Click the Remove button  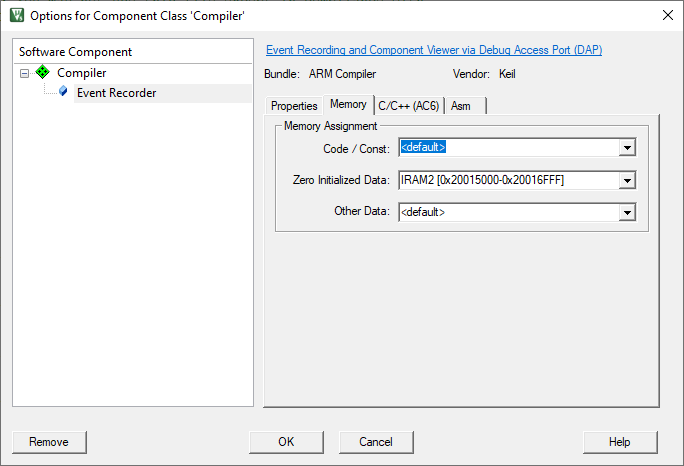click(x=49, y=442)
